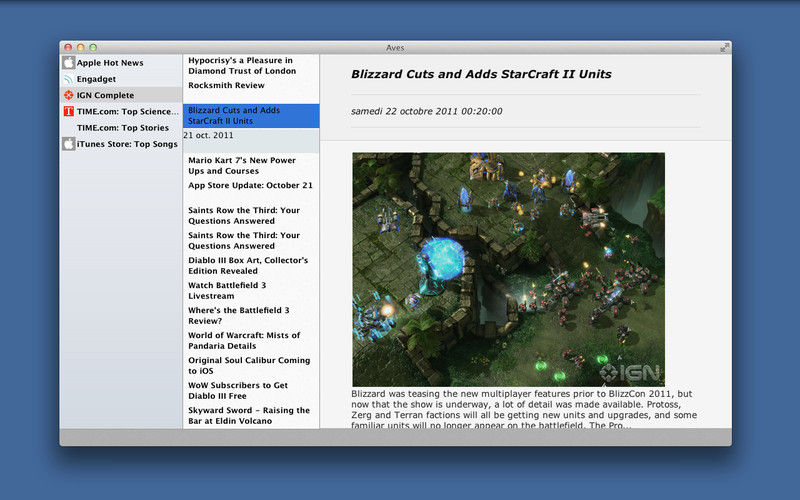Click the StarCraft II screenshot image
Image resolution: width=800 pixels, height=500 pixels.
click(508, 269)
